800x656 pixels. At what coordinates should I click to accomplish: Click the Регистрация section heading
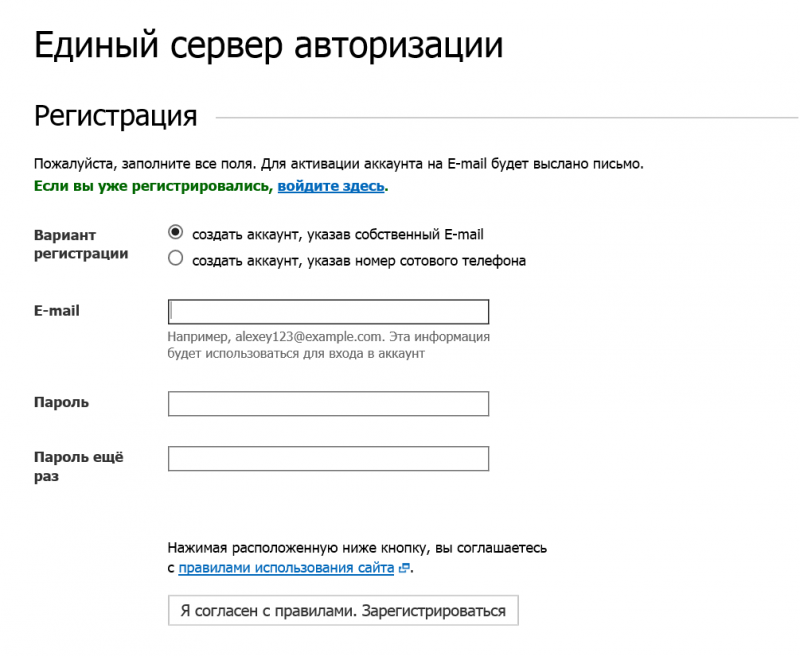(115, 116)
